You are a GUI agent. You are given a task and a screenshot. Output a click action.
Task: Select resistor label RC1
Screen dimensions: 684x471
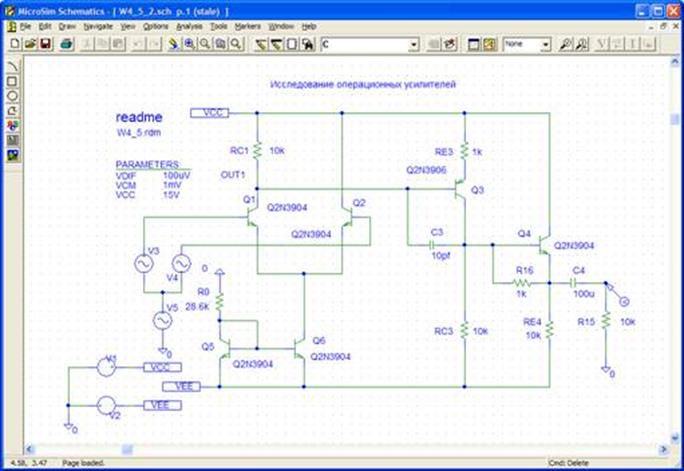[x=239, y=151]
